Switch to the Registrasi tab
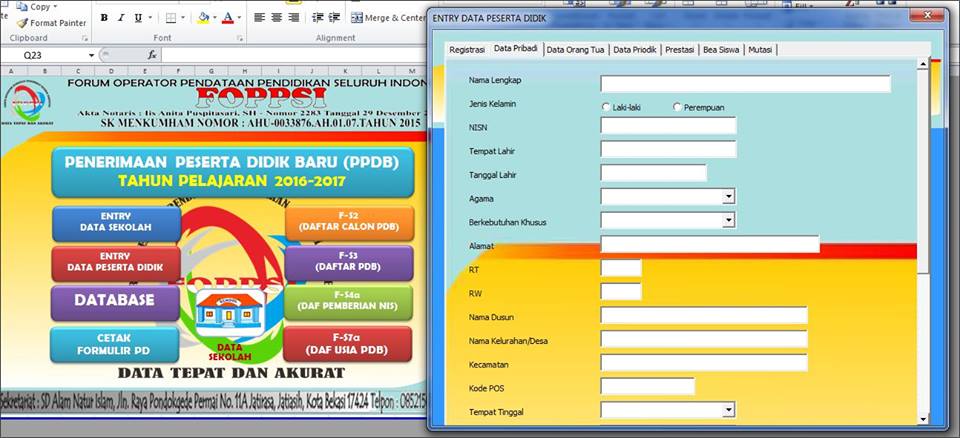Viewport: 960px width, 438px height. coord(467,50)
